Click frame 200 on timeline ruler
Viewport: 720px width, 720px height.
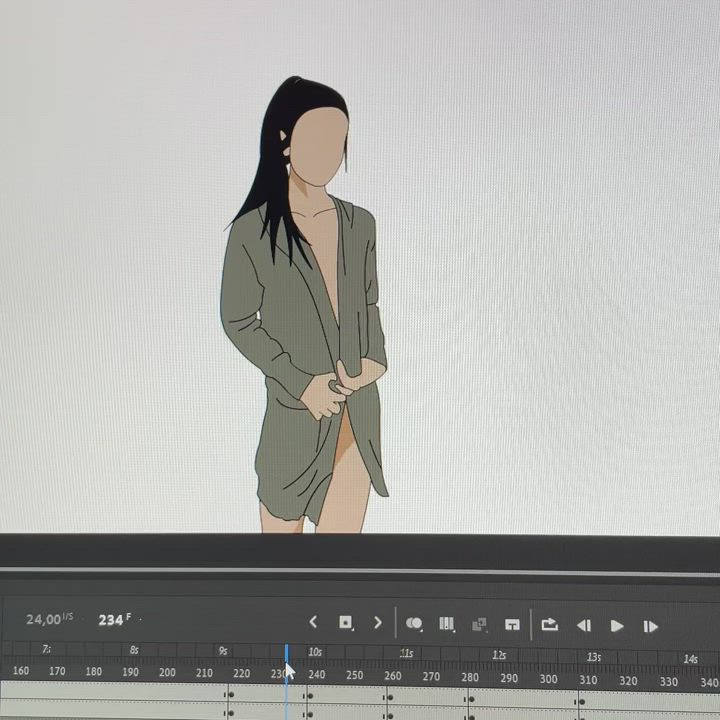tap(167, 672)
